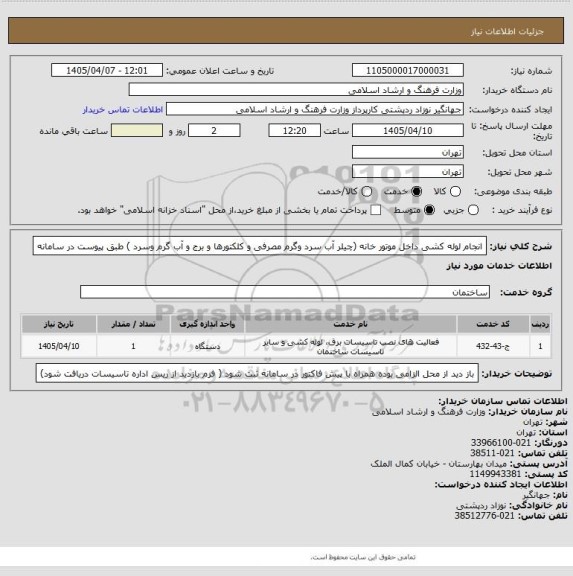
Task: Click the remaining days field showing 2
Action: coord(214,130)
